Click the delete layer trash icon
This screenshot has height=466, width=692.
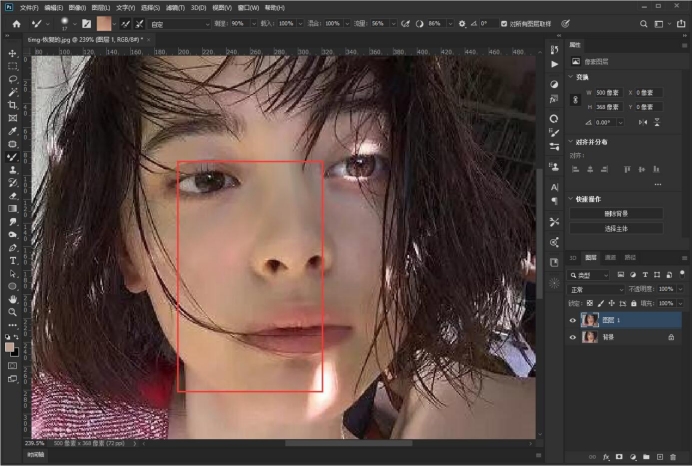[673, 457]
